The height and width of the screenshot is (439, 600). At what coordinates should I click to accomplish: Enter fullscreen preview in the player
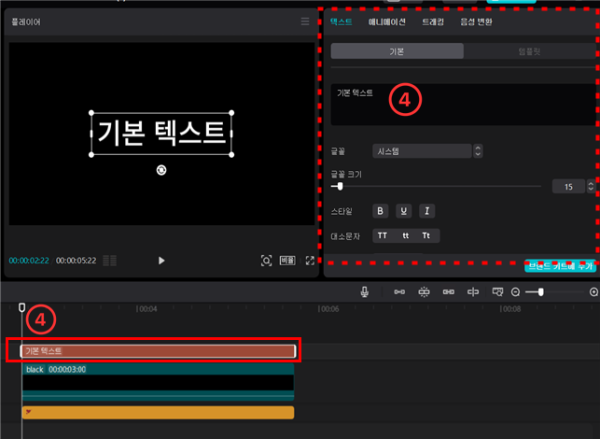(x=310, y=260)
